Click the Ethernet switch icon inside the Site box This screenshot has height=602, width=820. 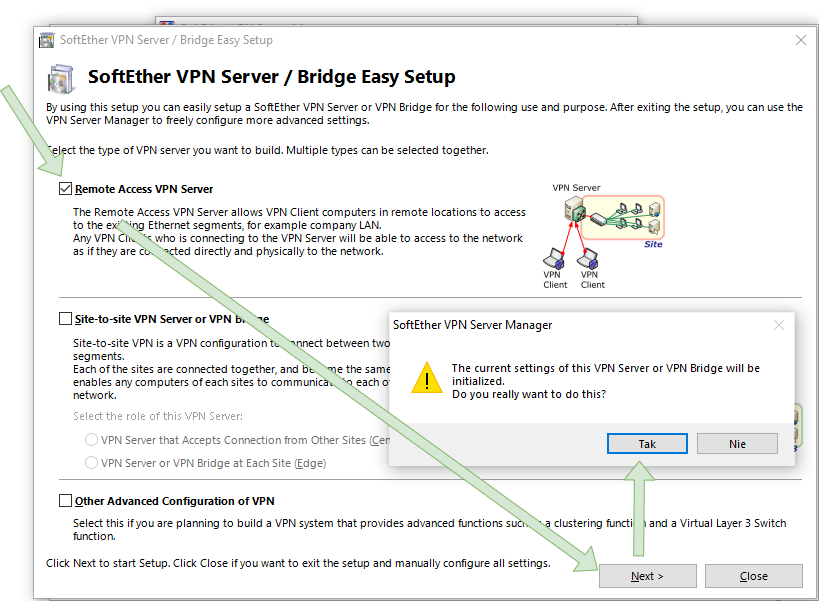[x=597, y=219]
